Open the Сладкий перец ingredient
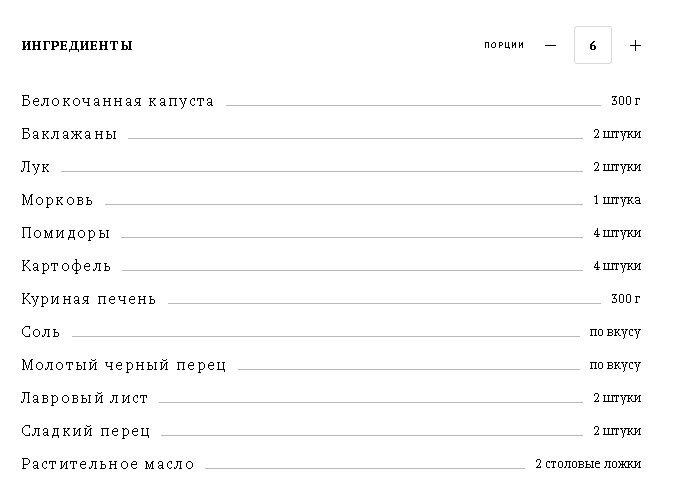 86,431
